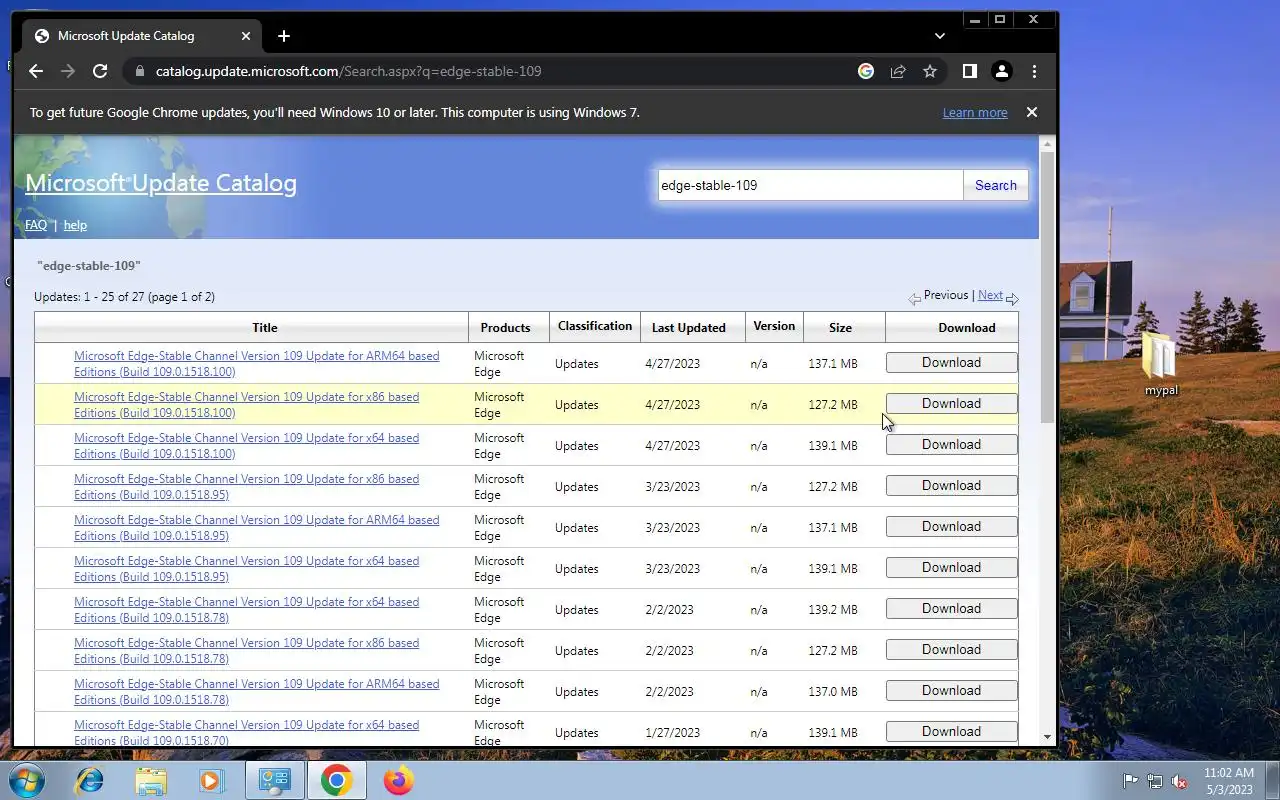
Task: Open x64 Build 109.0.1518.70 update link
Action: point(246,732)
